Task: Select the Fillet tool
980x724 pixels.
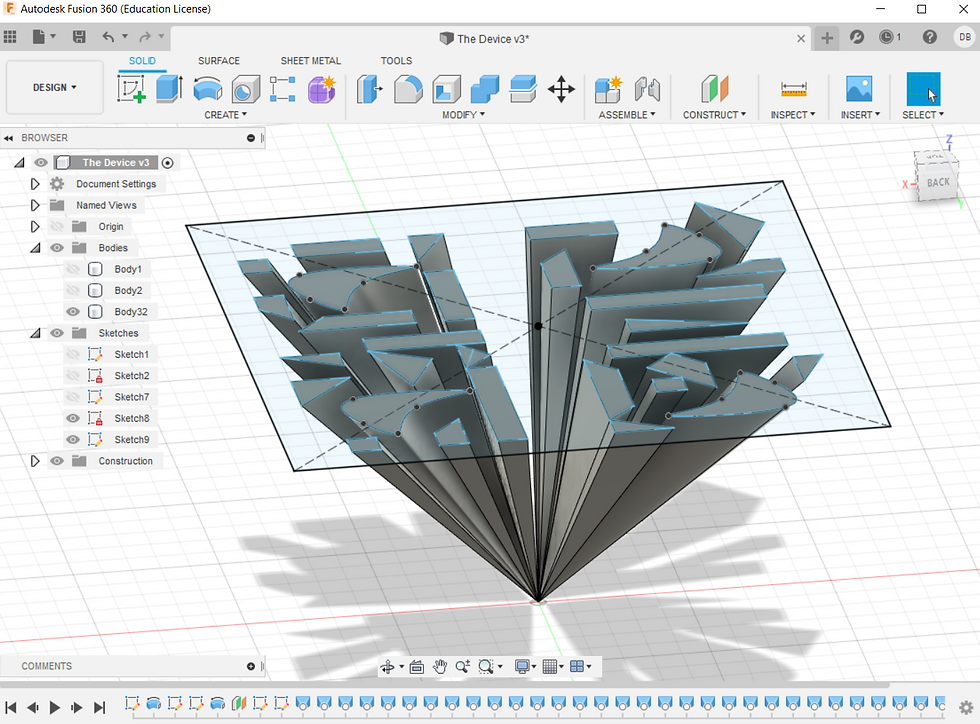Action: [x=408, y=89]
